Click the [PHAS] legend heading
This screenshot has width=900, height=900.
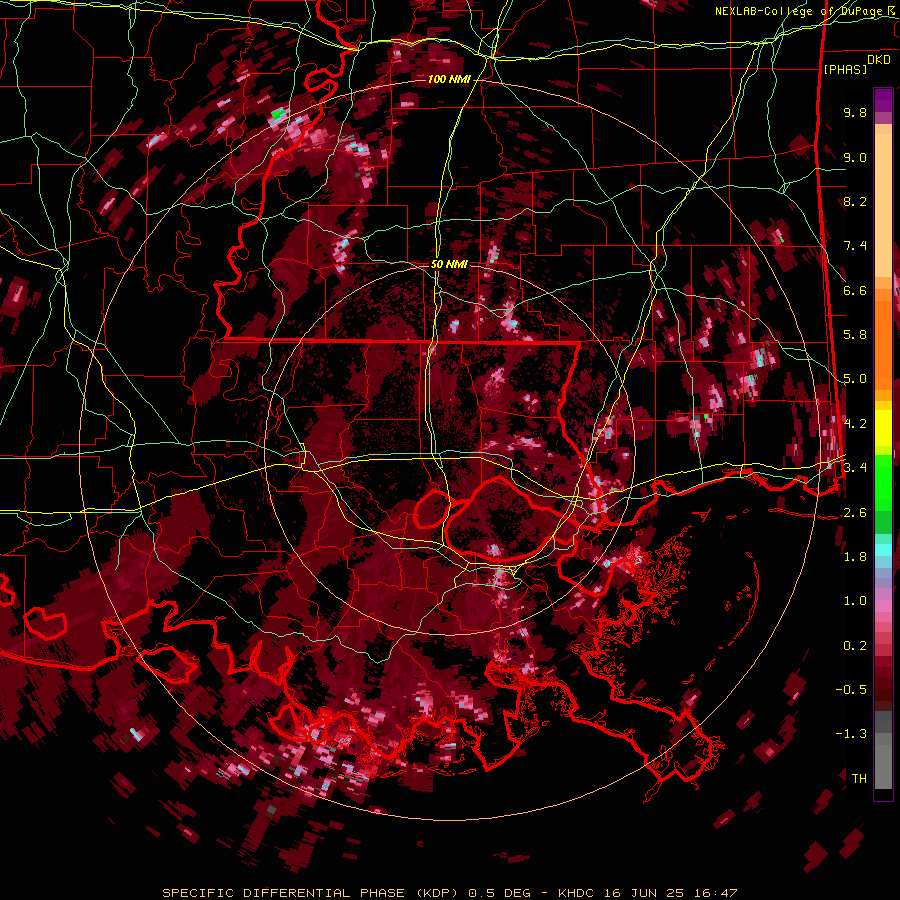845,69
